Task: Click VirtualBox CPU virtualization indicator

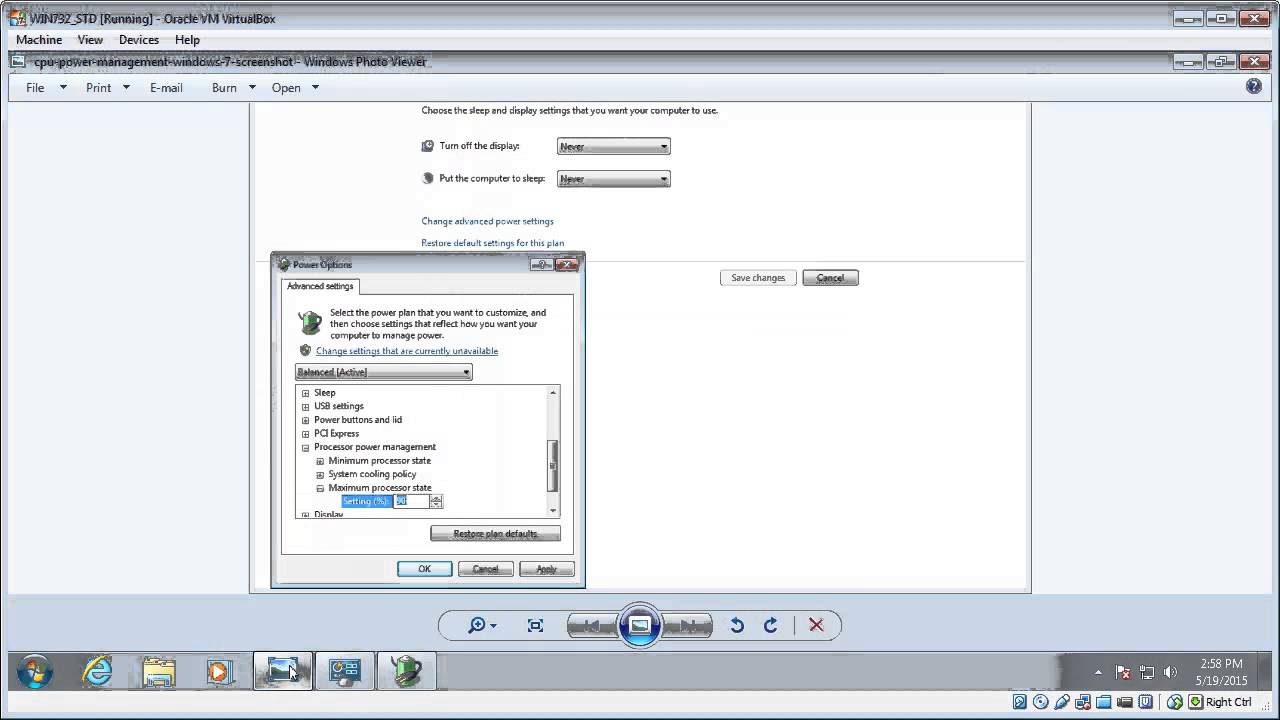Action: click(1146, 702)
